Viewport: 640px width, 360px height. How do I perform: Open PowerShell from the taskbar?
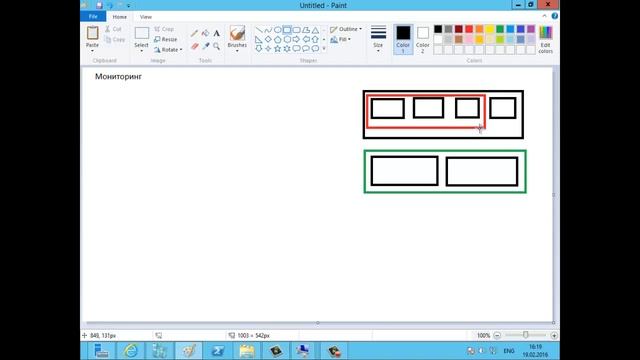click(x=218, y=351)
